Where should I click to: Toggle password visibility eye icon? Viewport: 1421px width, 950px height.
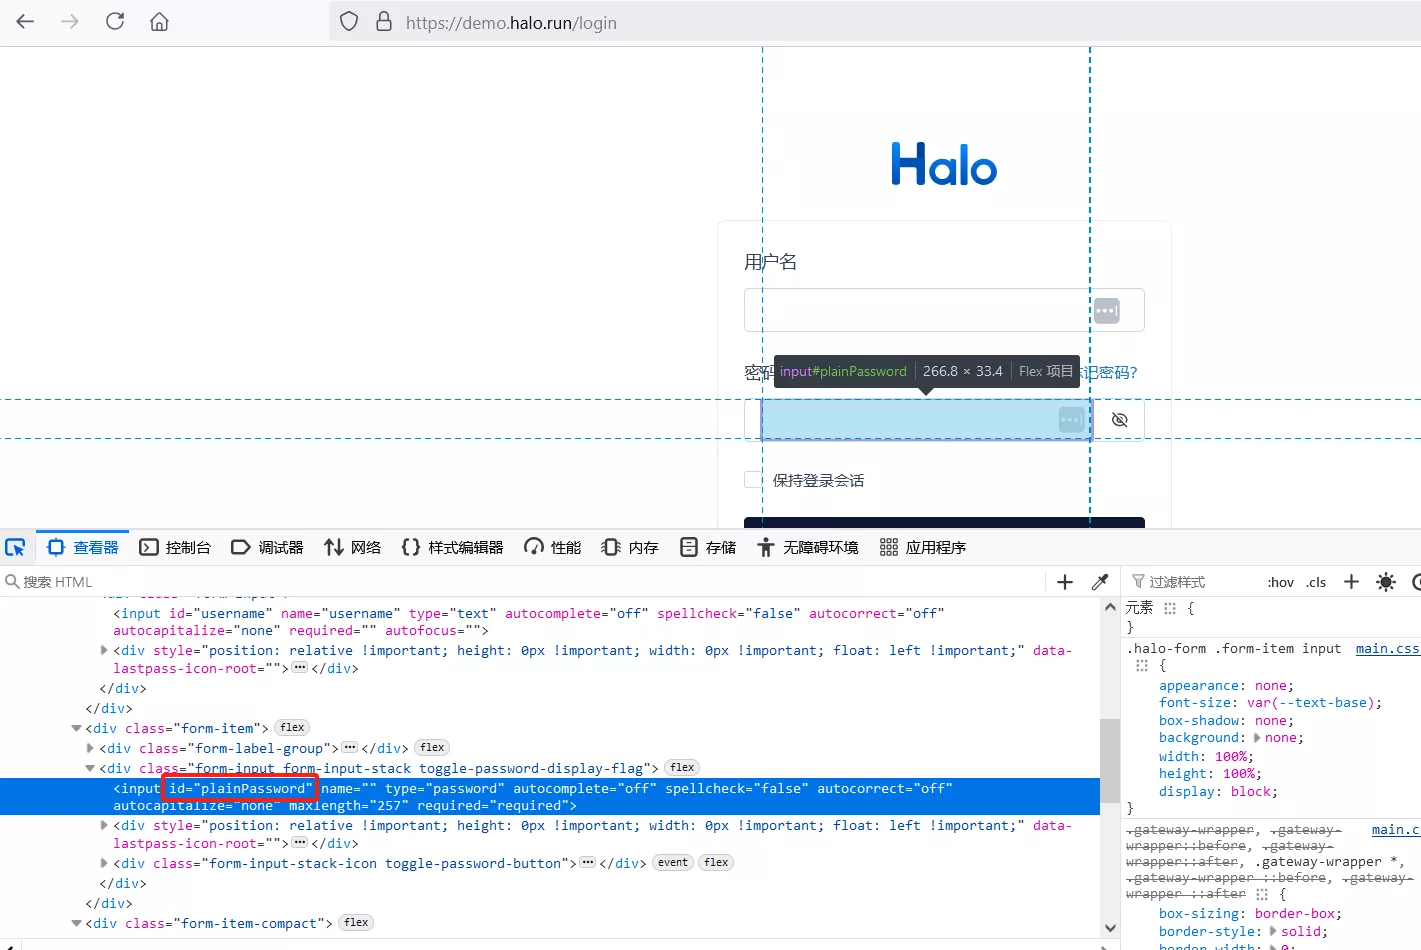point(1119,420)
